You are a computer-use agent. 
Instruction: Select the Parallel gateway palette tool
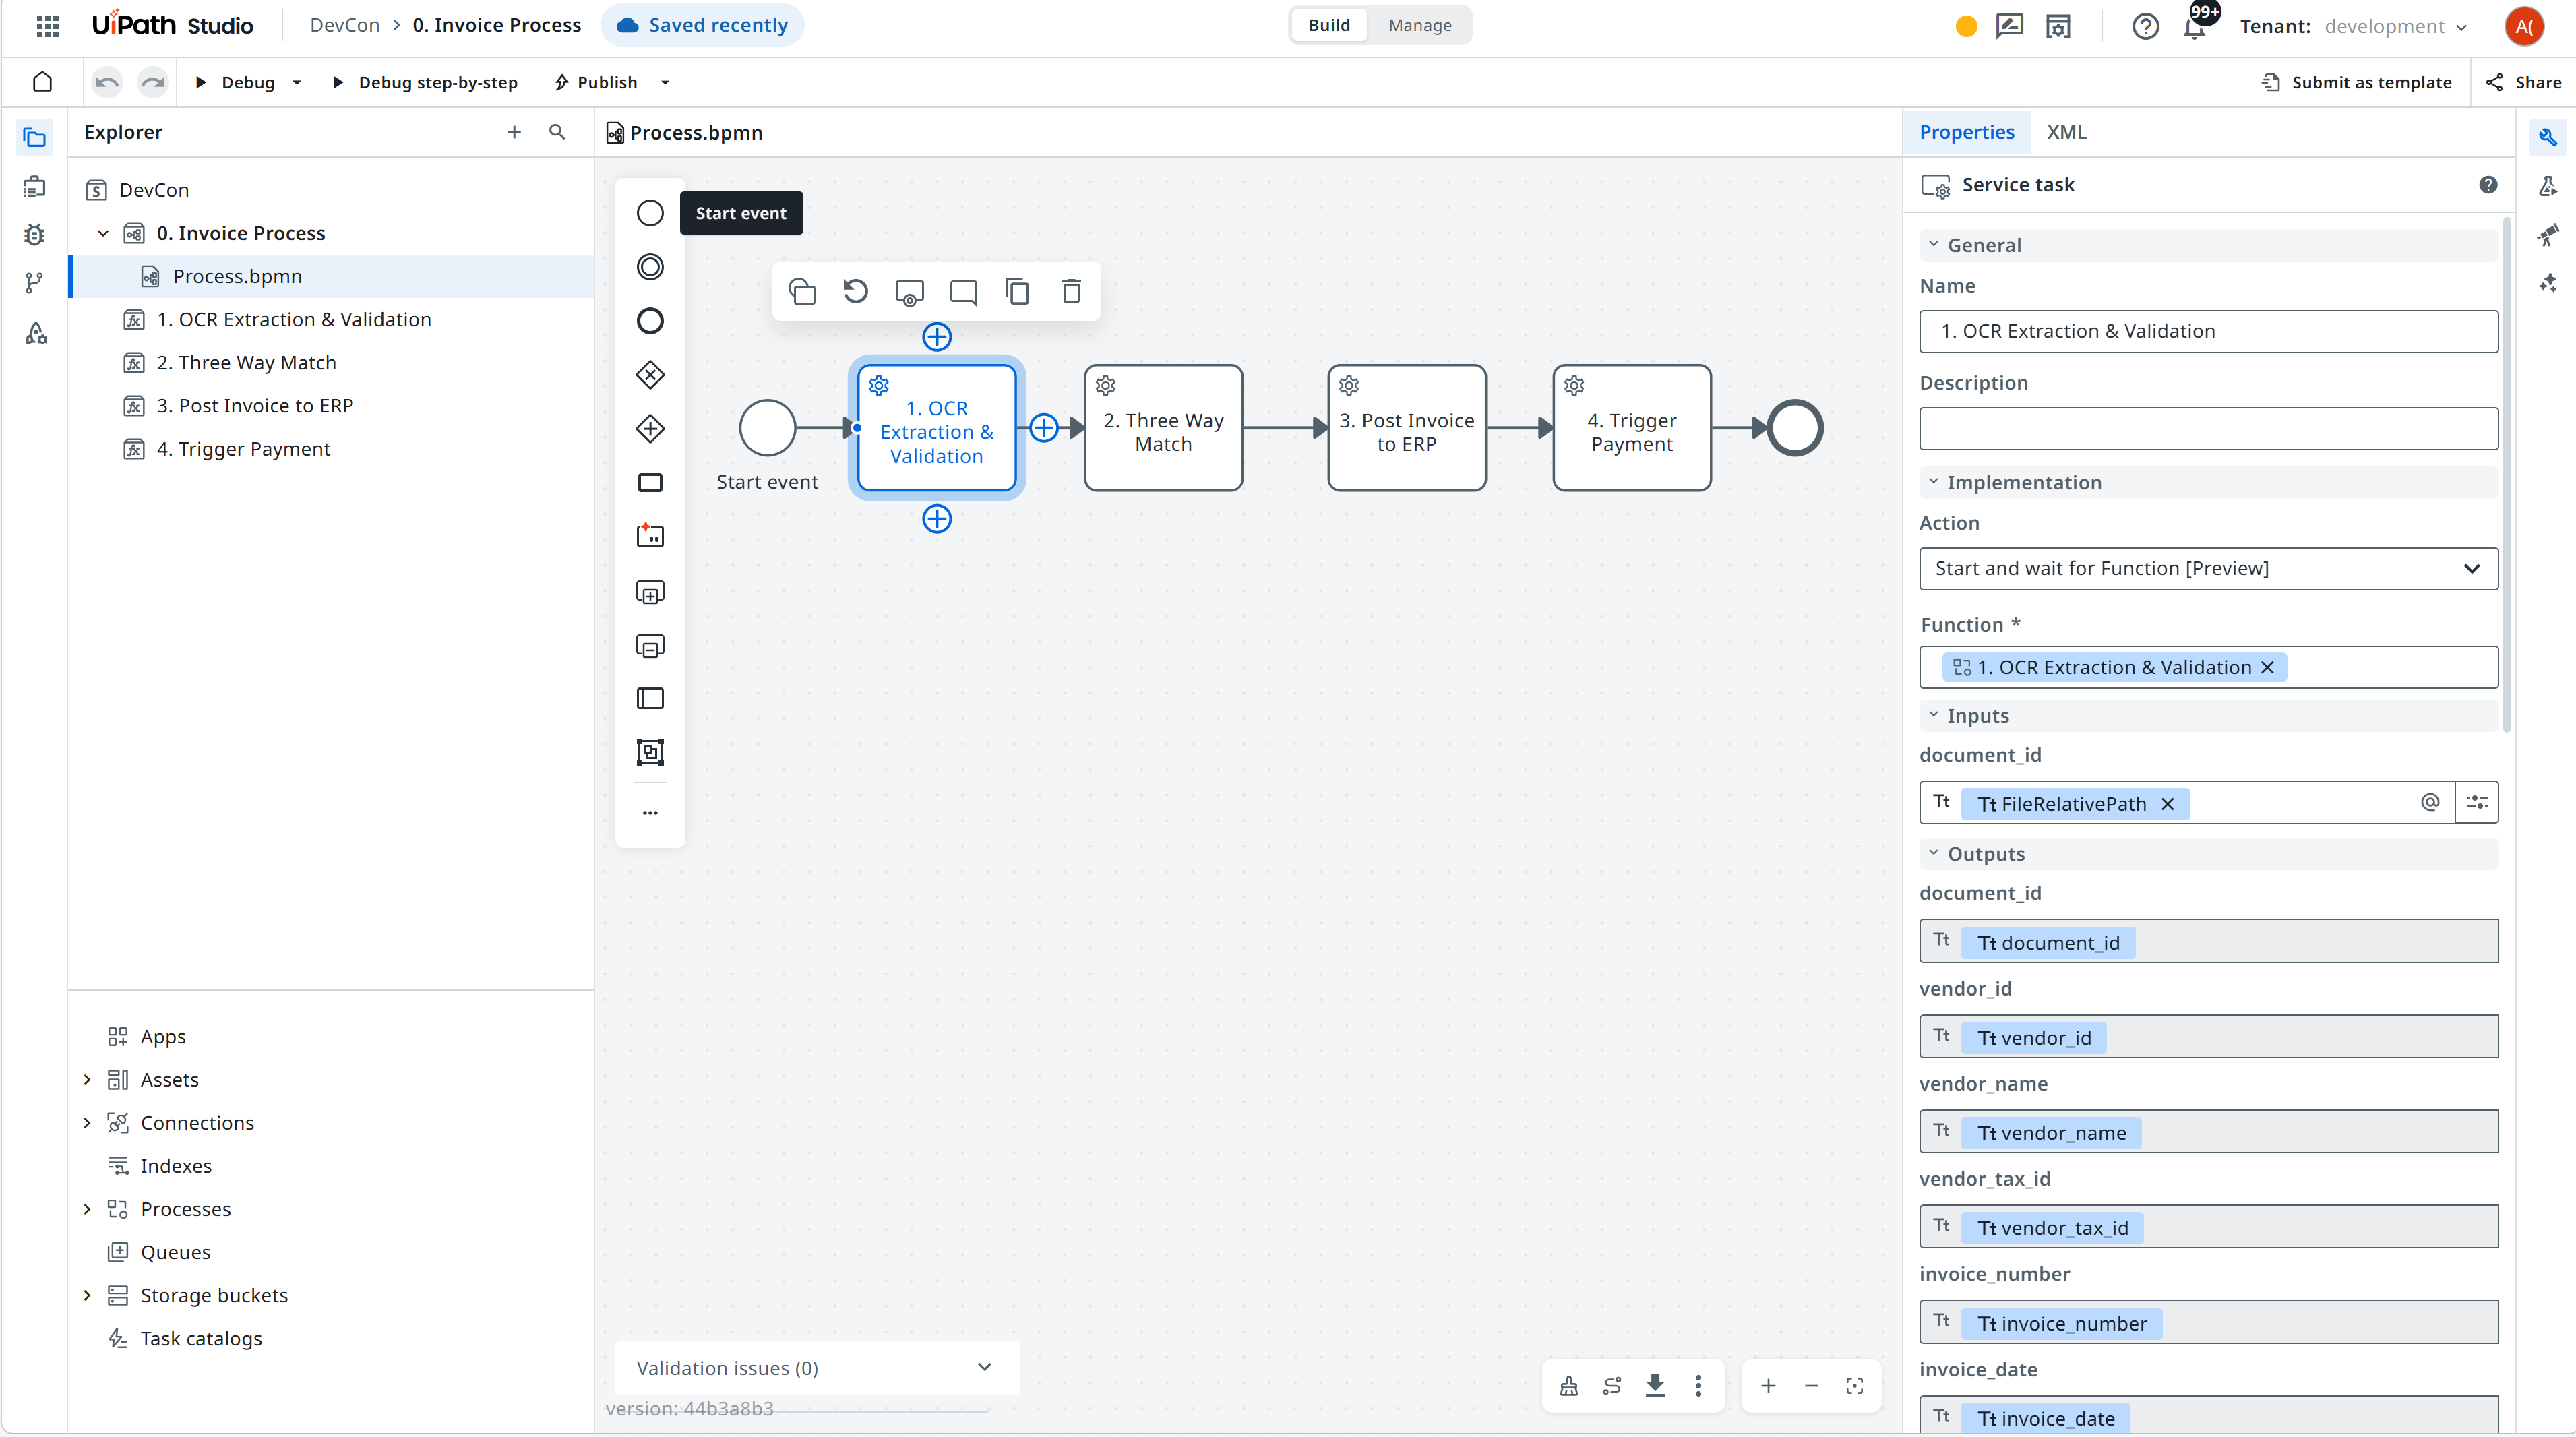tap(650, 429)
